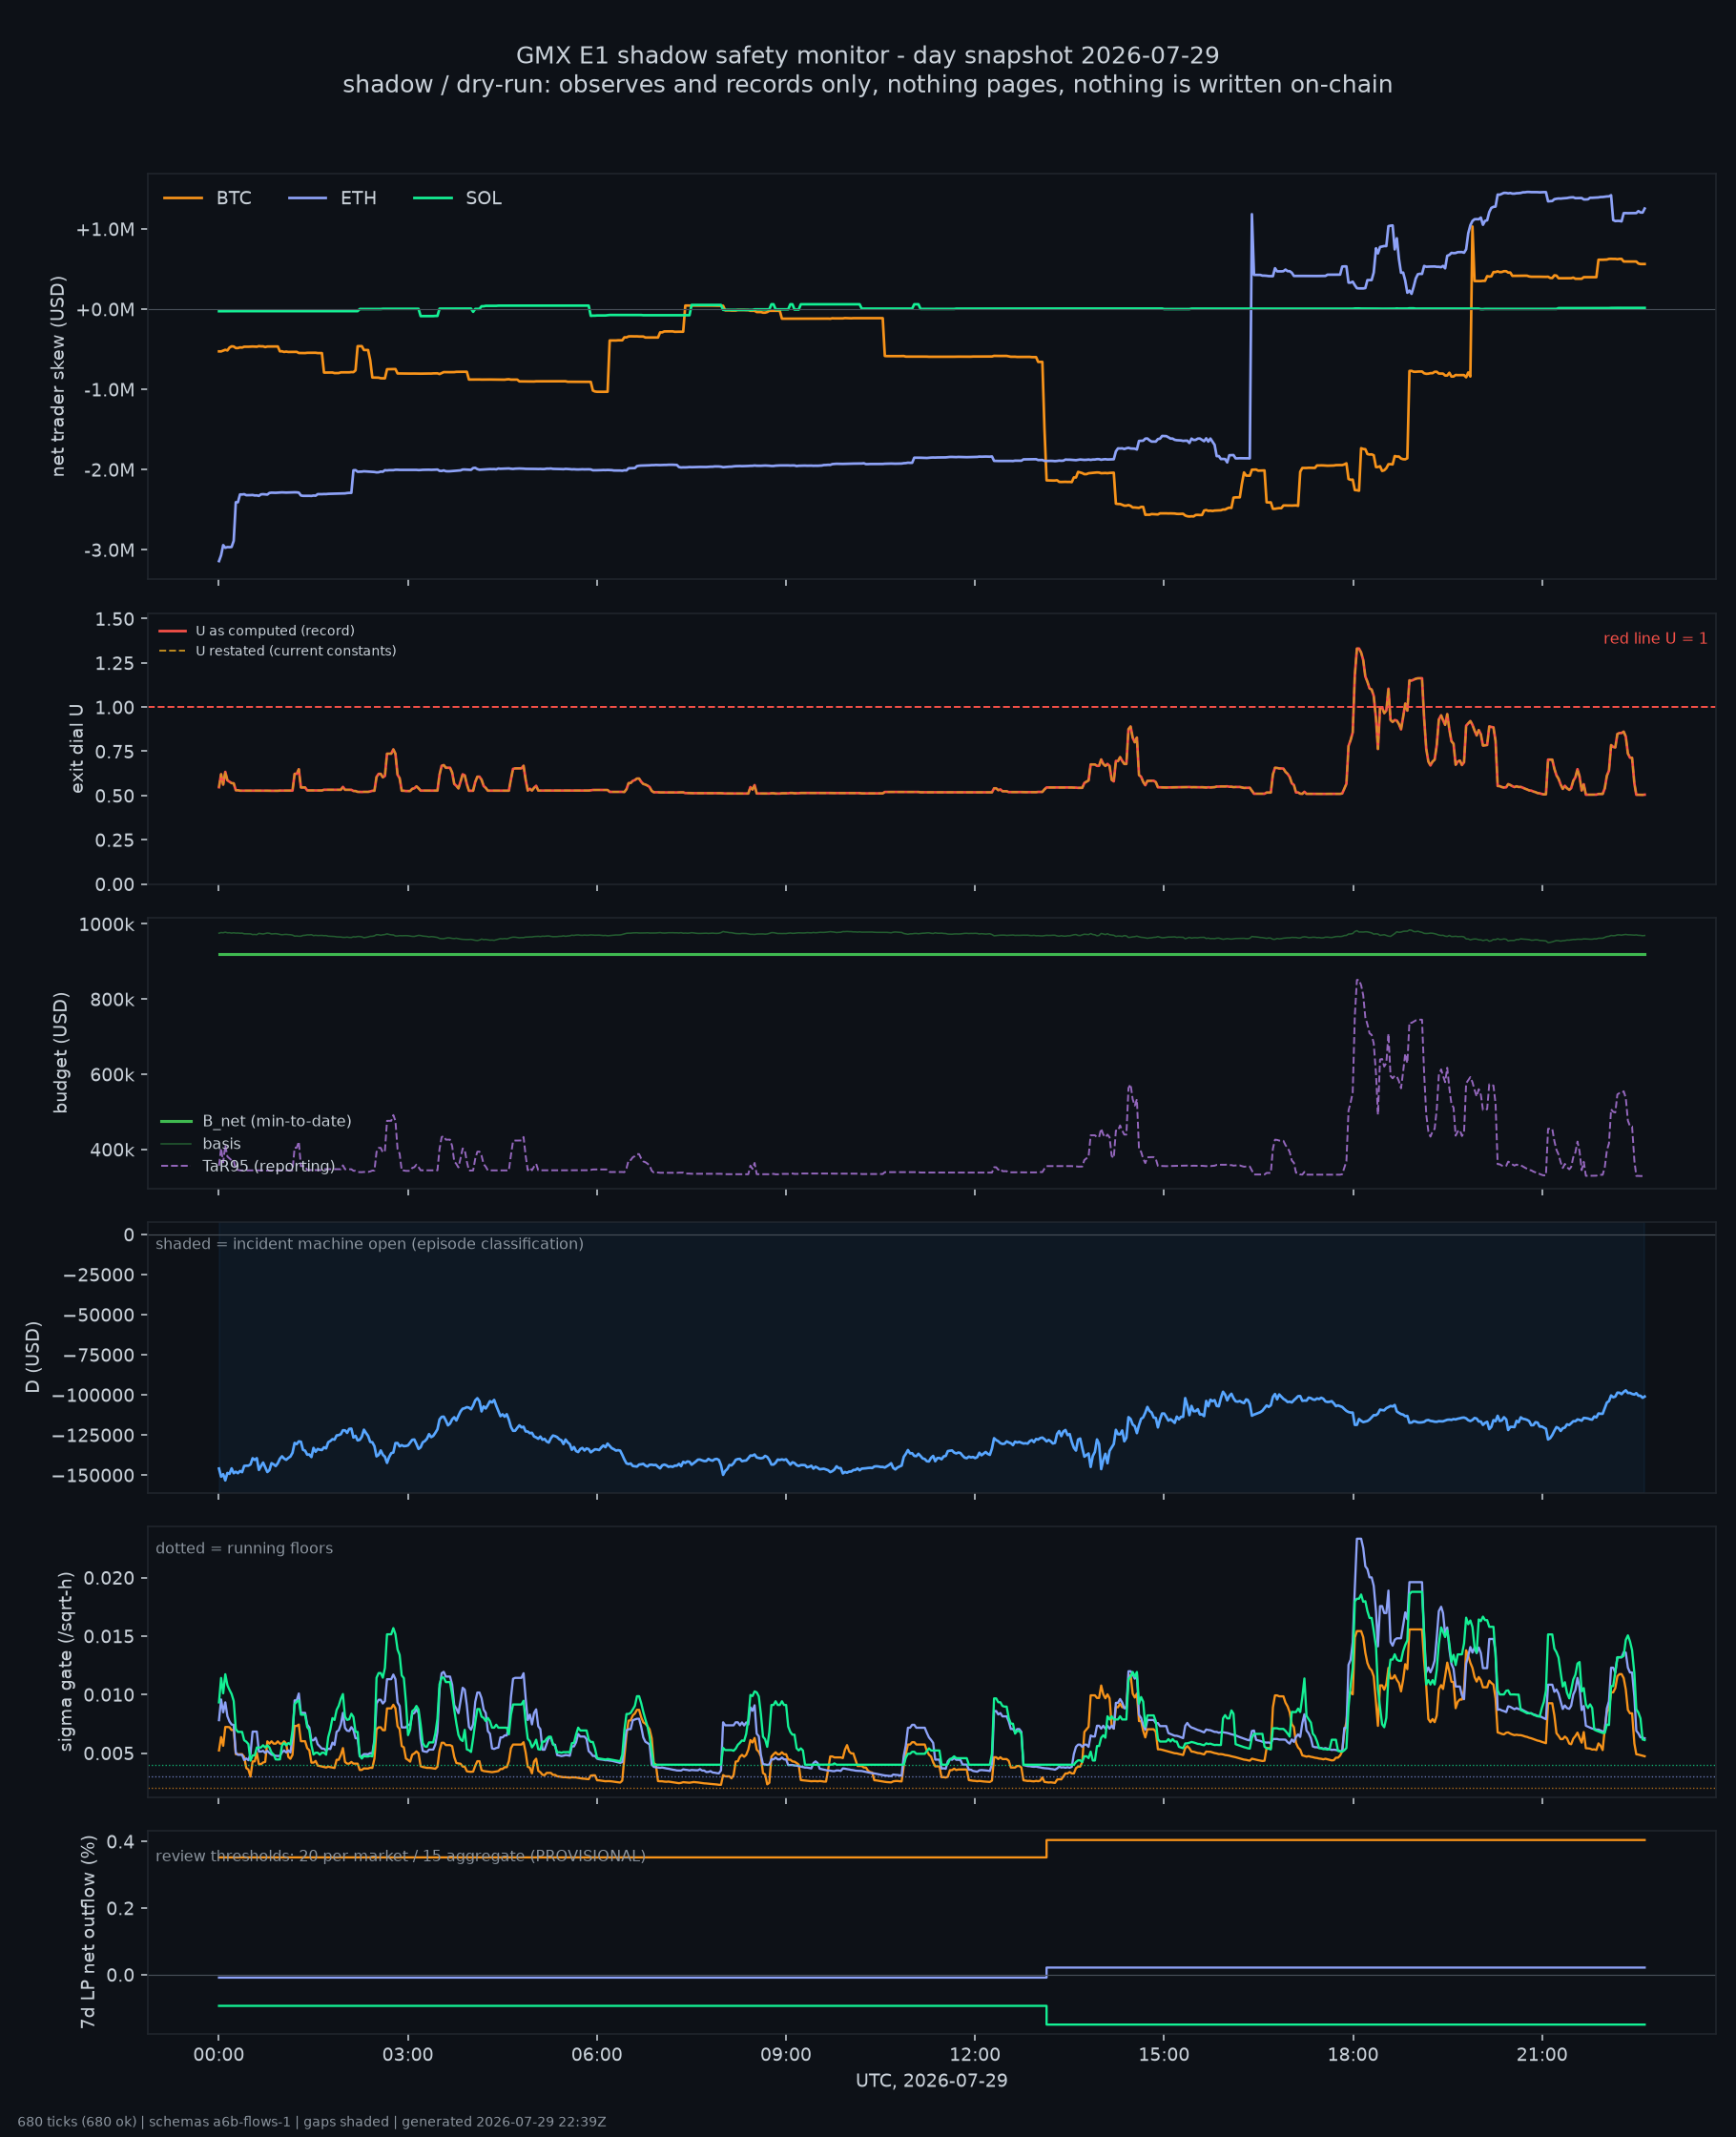Screen dimensions: 1736x2137
Task: Click the 'net trader skew (USD)' axis label
Action: [x=58, y=376]
